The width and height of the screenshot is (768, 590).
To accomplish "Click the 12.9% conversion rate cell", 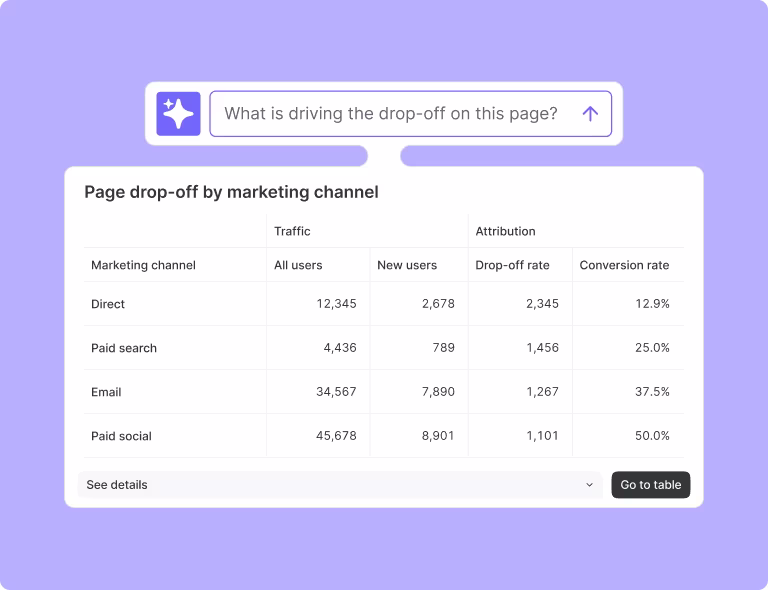I will (x=652, y=304).
